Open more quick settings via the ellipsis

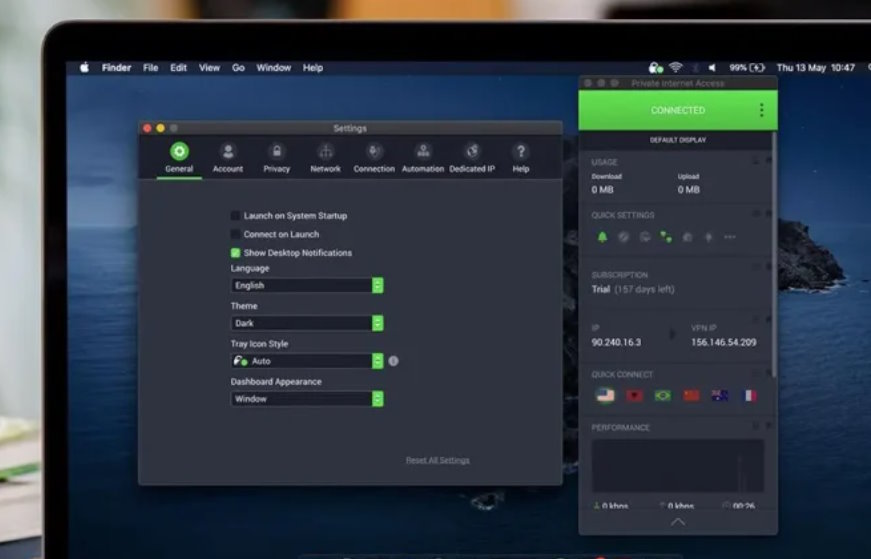730,237
